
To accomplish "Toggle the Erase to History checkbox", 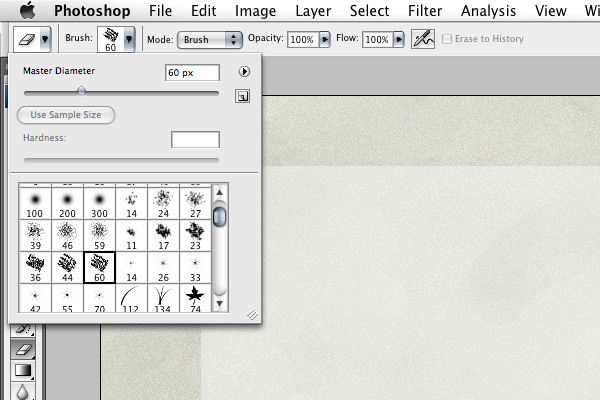I will click(x=447, y=39).
